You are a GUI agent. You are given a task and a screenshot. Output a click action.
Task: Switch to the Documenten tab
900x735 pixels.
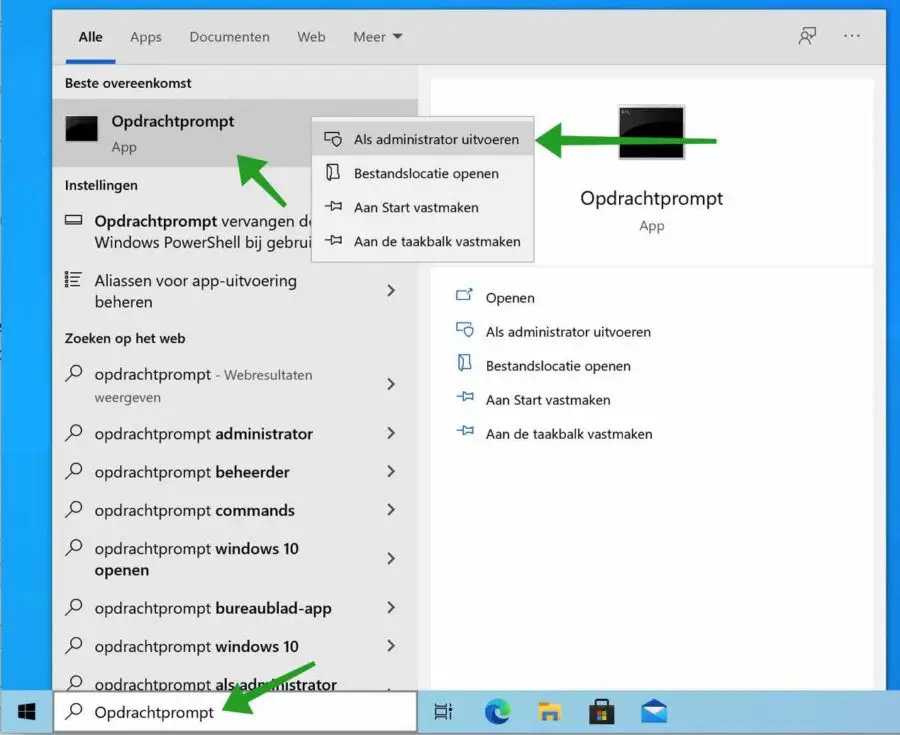[x=230, y=37]
